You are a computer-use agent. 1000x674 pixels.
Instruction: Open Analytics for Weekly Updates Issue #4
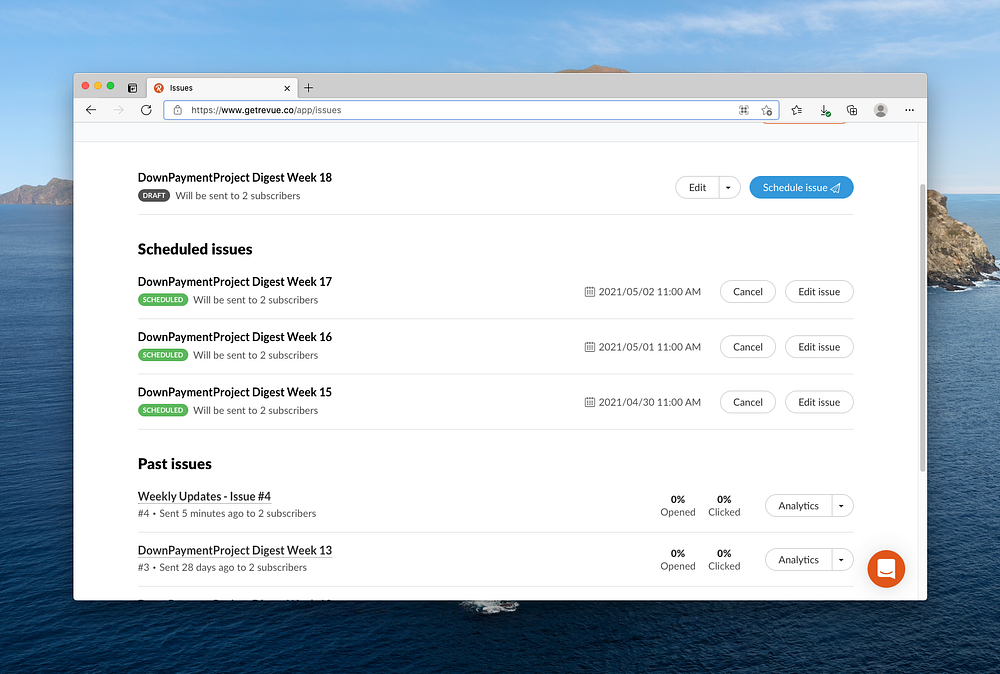pos(798,506)
